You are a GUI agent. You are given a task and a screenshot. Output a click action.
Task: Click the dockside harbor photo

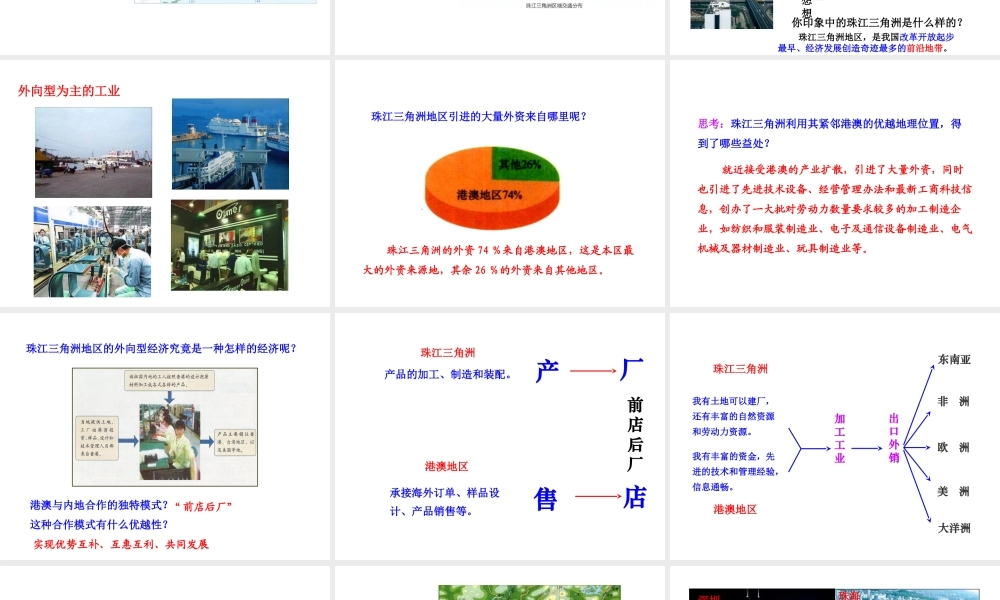point(94,152)
